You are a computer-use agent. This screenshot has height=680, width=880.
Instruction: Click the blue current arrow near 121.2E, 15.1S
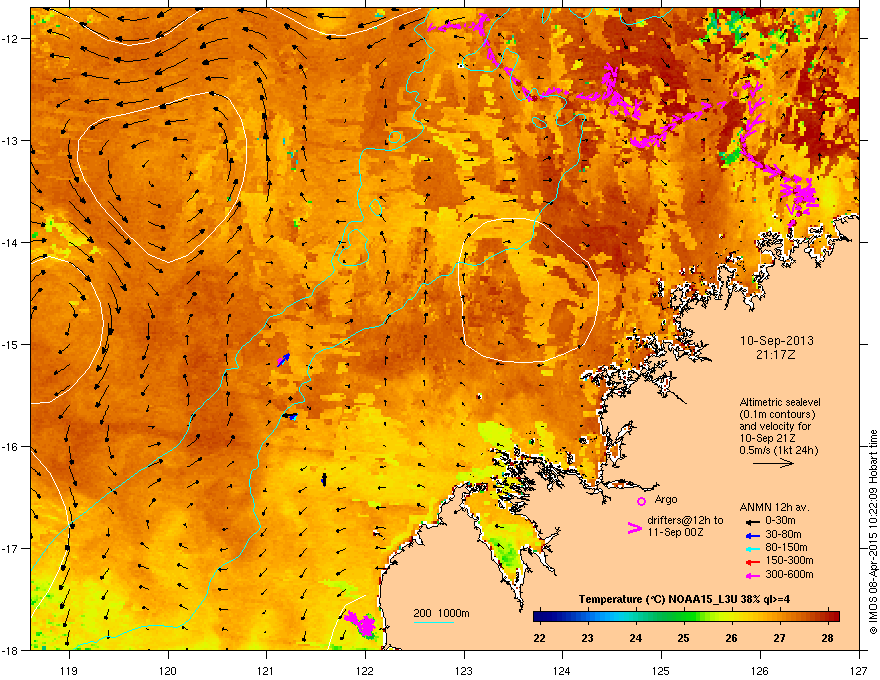tap(284, 360)
